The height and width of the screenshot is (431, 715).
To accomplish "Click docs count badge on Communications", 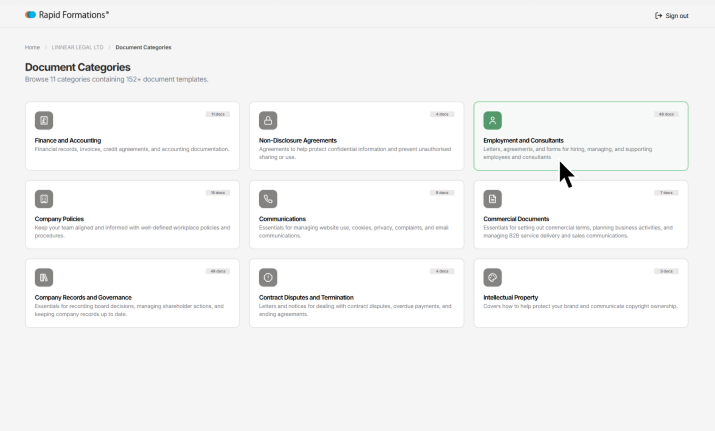I will [442, 192].
